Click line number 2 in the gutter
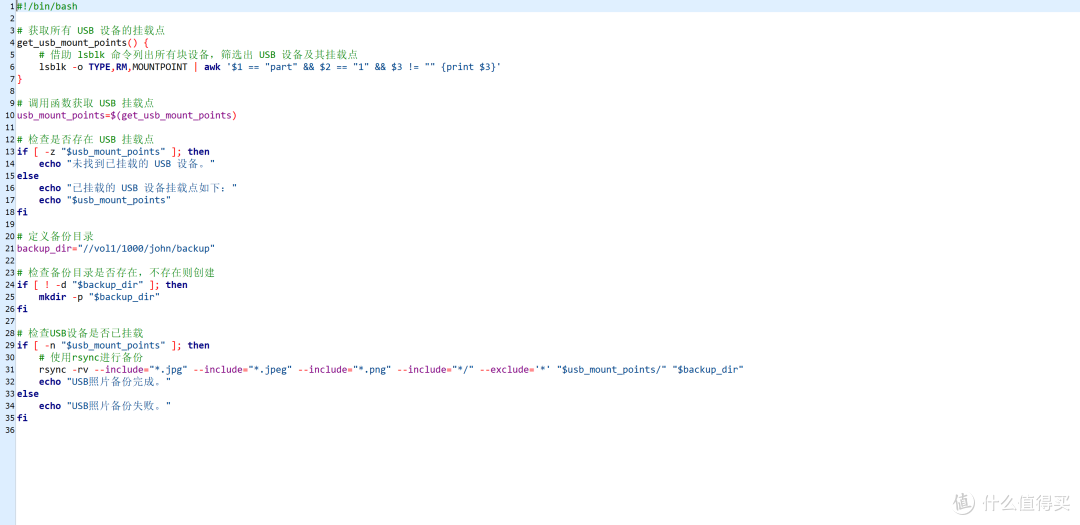This screenshot has height=525, width=1080. [12, 18]
